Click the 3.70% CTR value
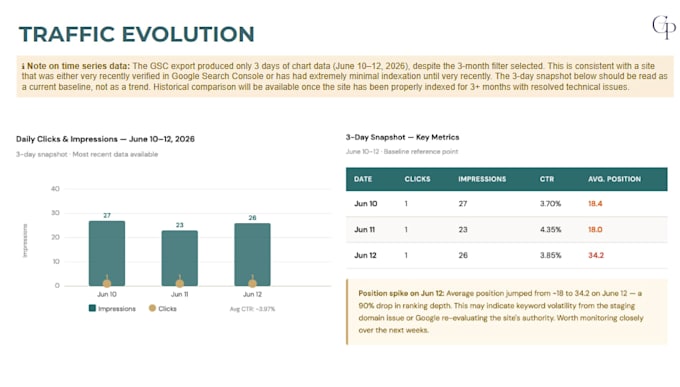 (x=550, y=203)
